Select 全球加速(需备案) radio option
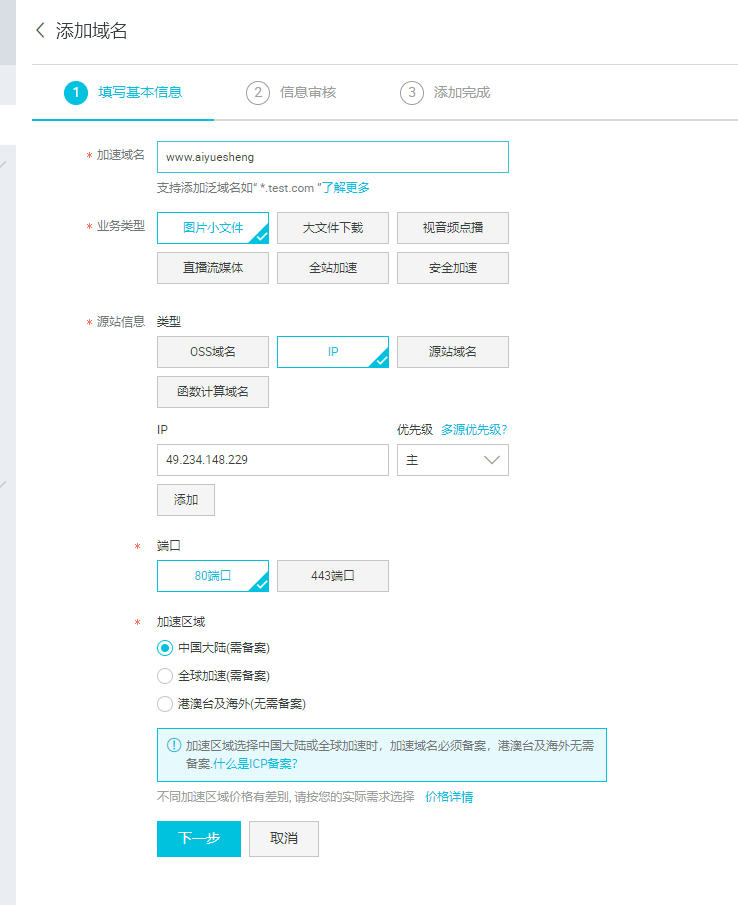This screenshot has height=905, width=738. pyautogui.click(x=166, y=676)
